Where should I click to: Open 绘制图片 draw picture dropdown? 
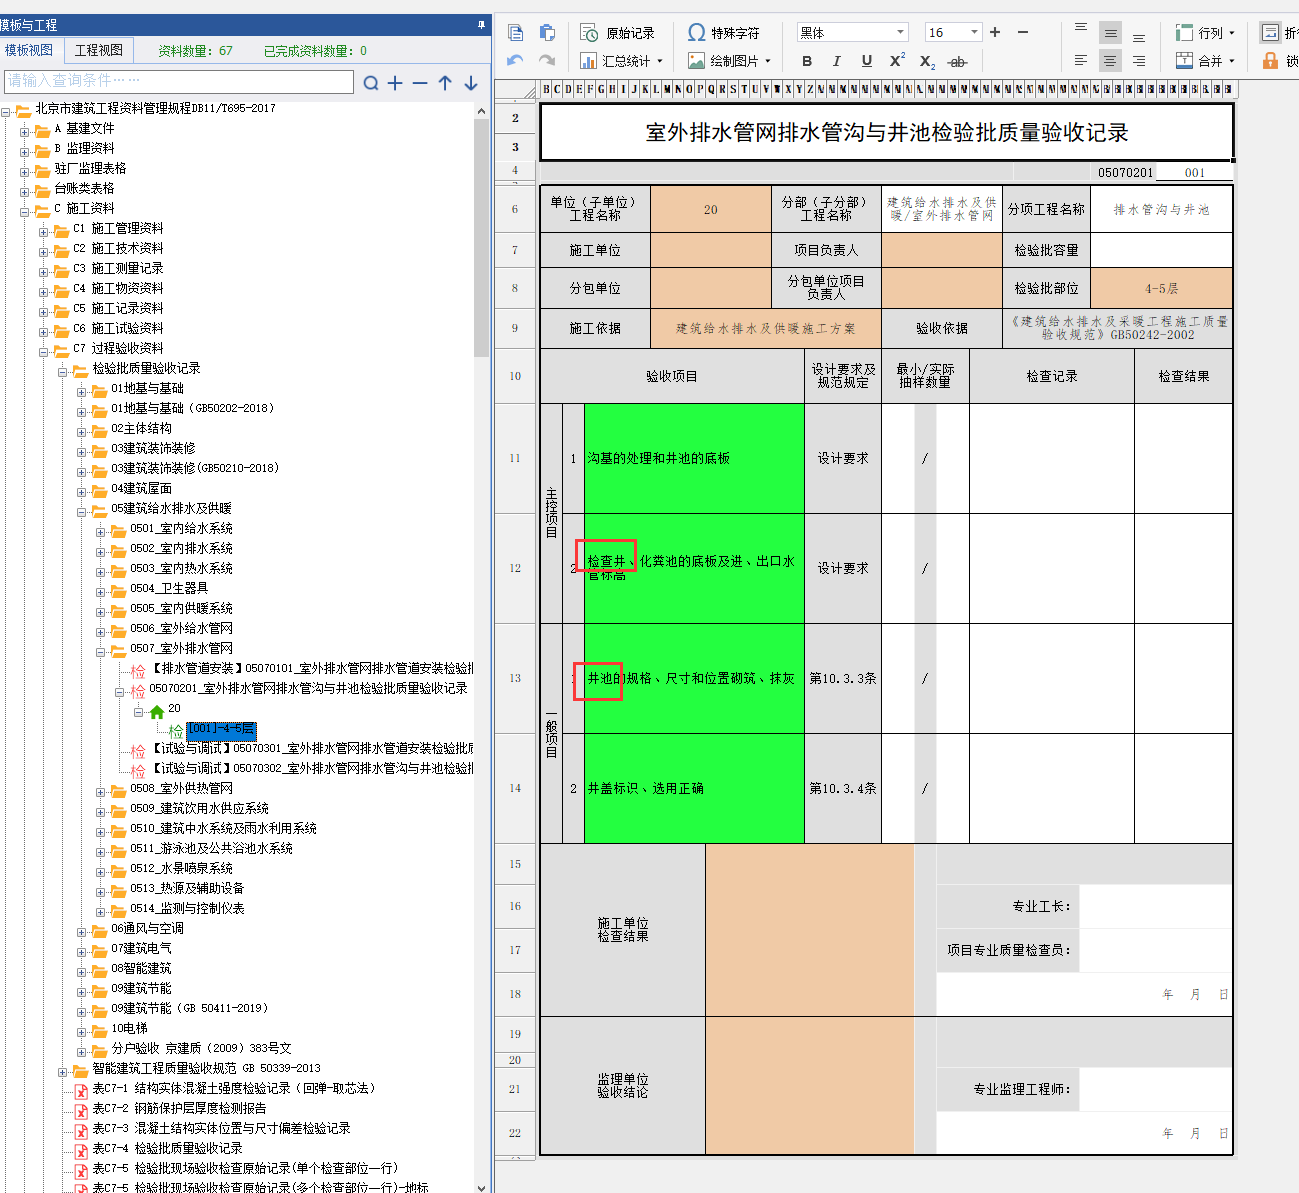click(729, 61)
